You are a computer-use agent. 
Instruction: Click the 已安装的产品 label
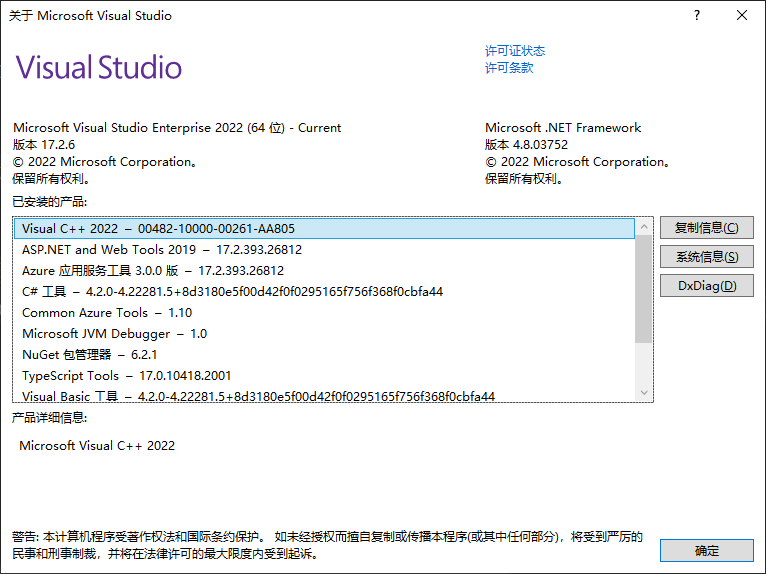click(49, 201)
